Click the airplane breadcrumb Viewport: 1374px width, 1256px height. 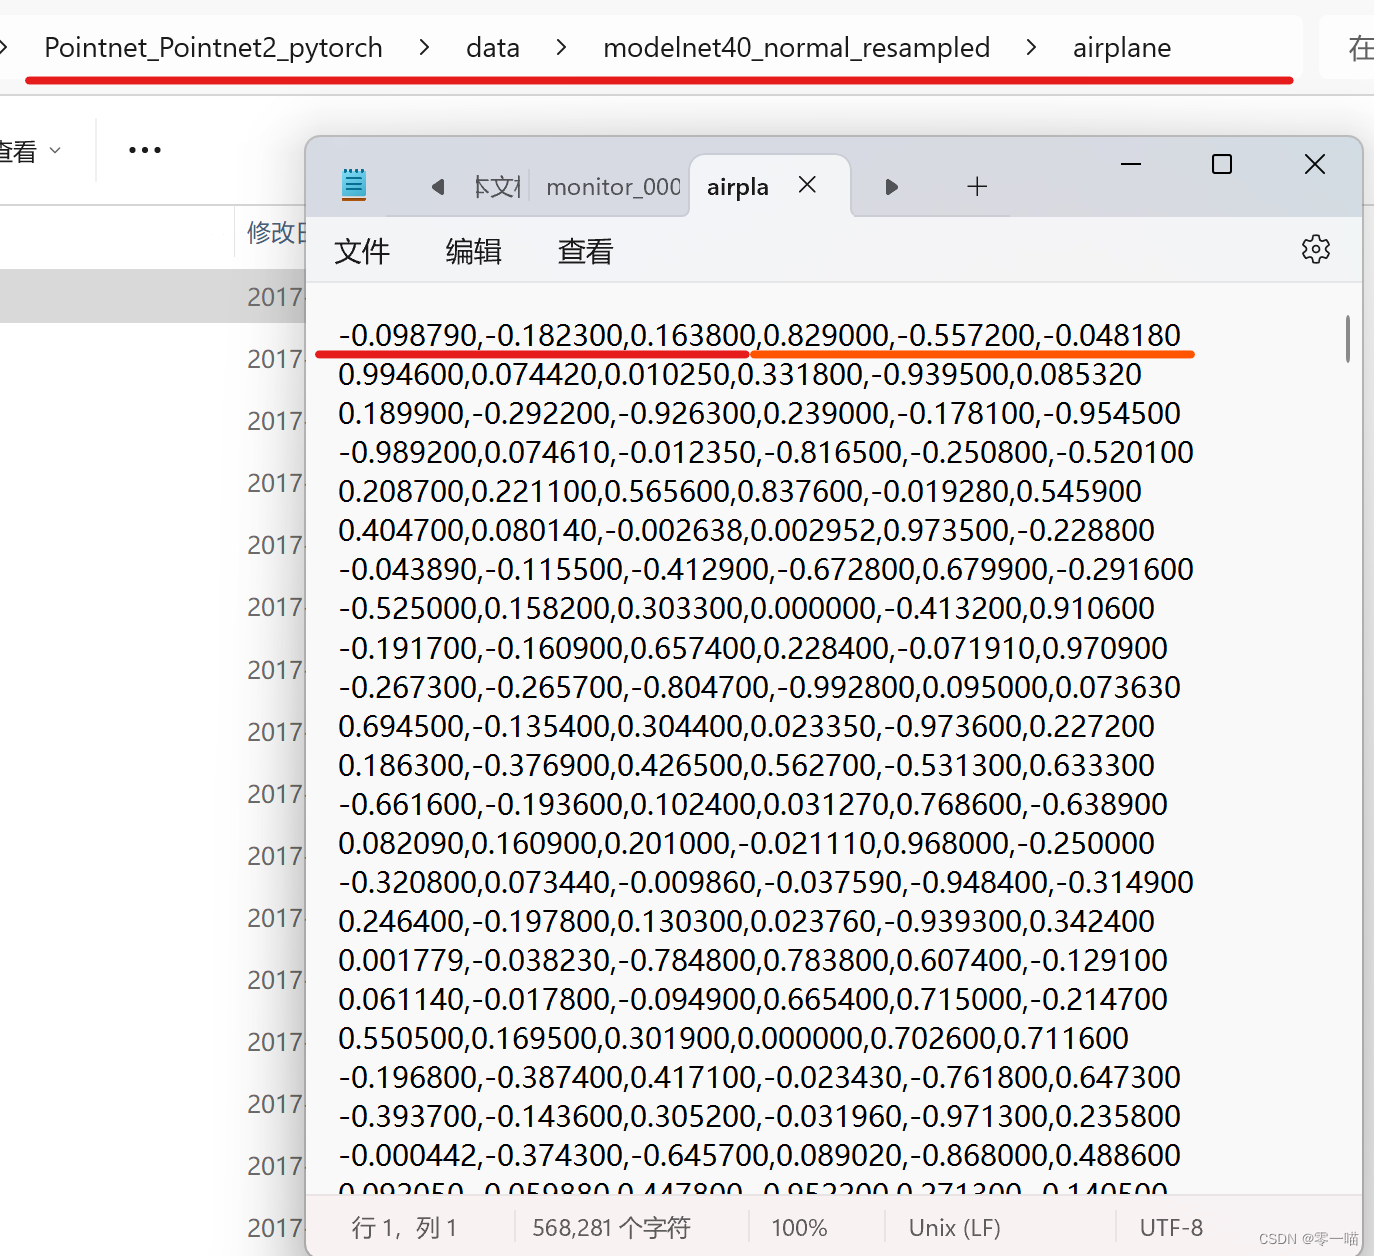coord(1122,47)
